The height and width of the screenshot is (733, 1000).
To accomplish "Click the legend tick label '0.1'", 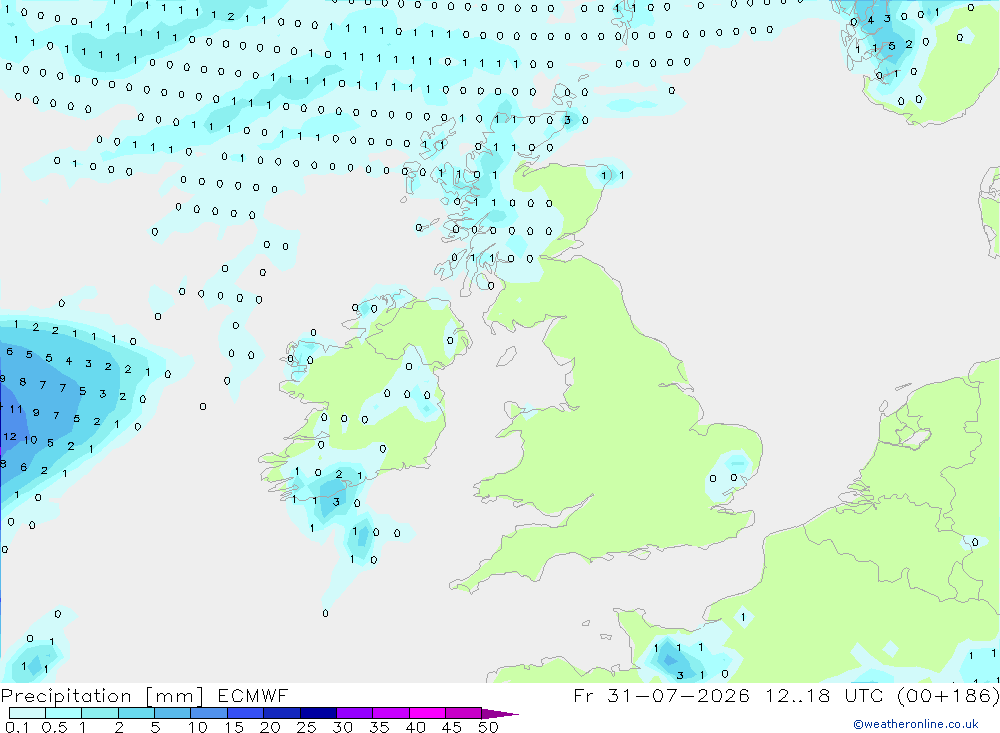I will pos(17,727).
